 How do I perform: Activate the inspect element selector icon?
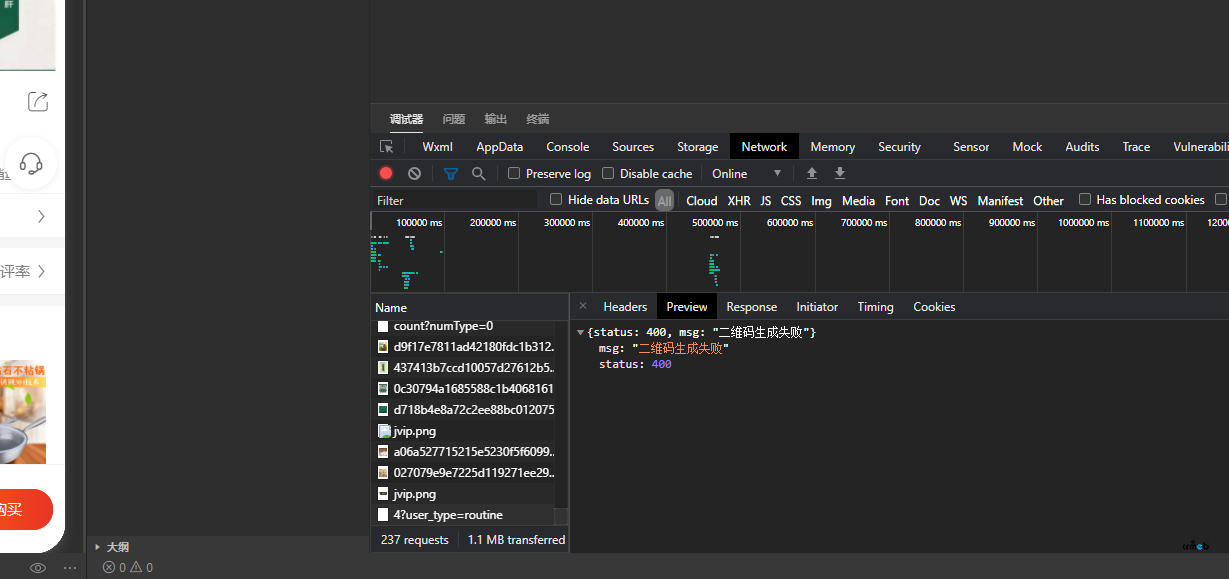(x=386, y=147)
